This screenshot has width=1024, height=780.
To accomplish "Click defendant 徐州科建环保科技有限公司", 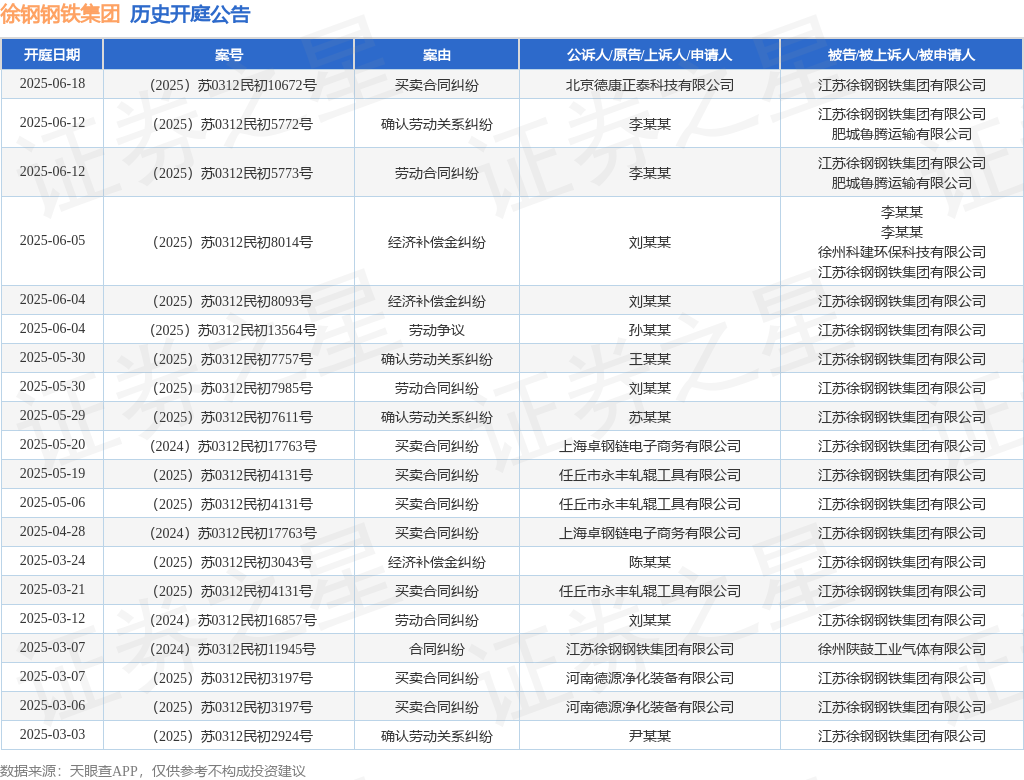I will pos(902,252).
